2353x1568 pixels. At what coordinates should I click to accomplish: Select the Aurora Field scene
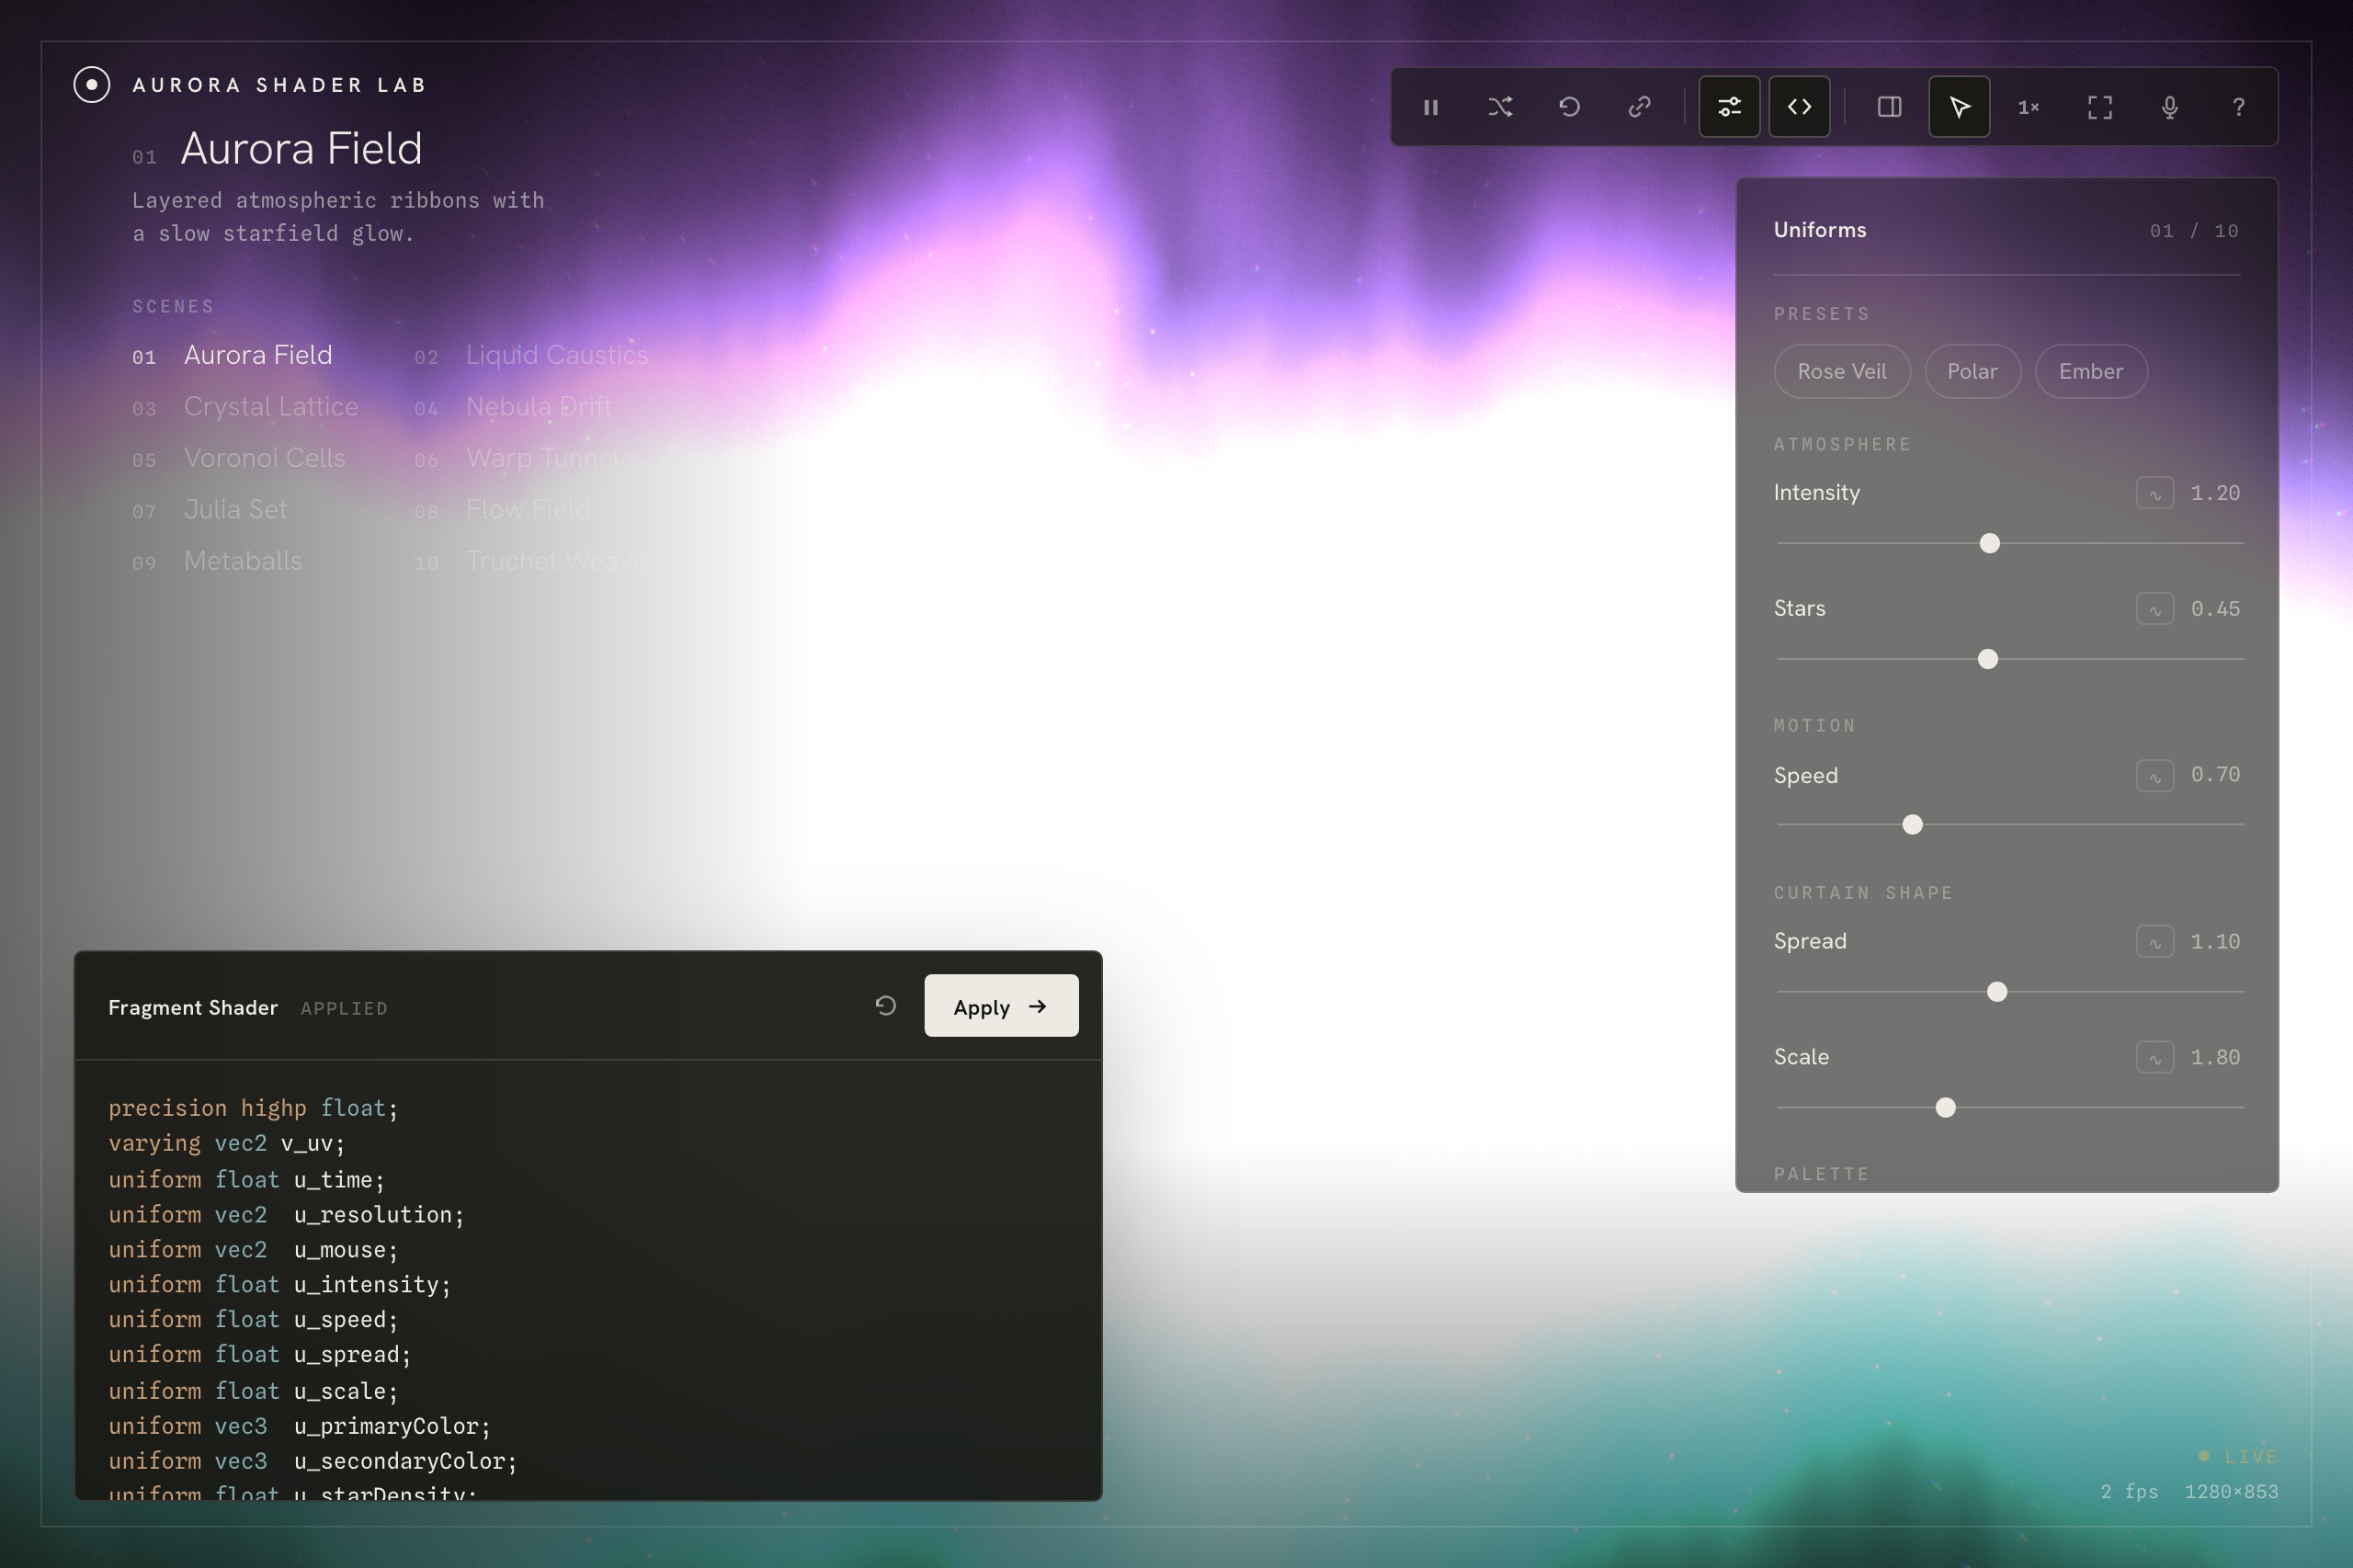point(232,356)
